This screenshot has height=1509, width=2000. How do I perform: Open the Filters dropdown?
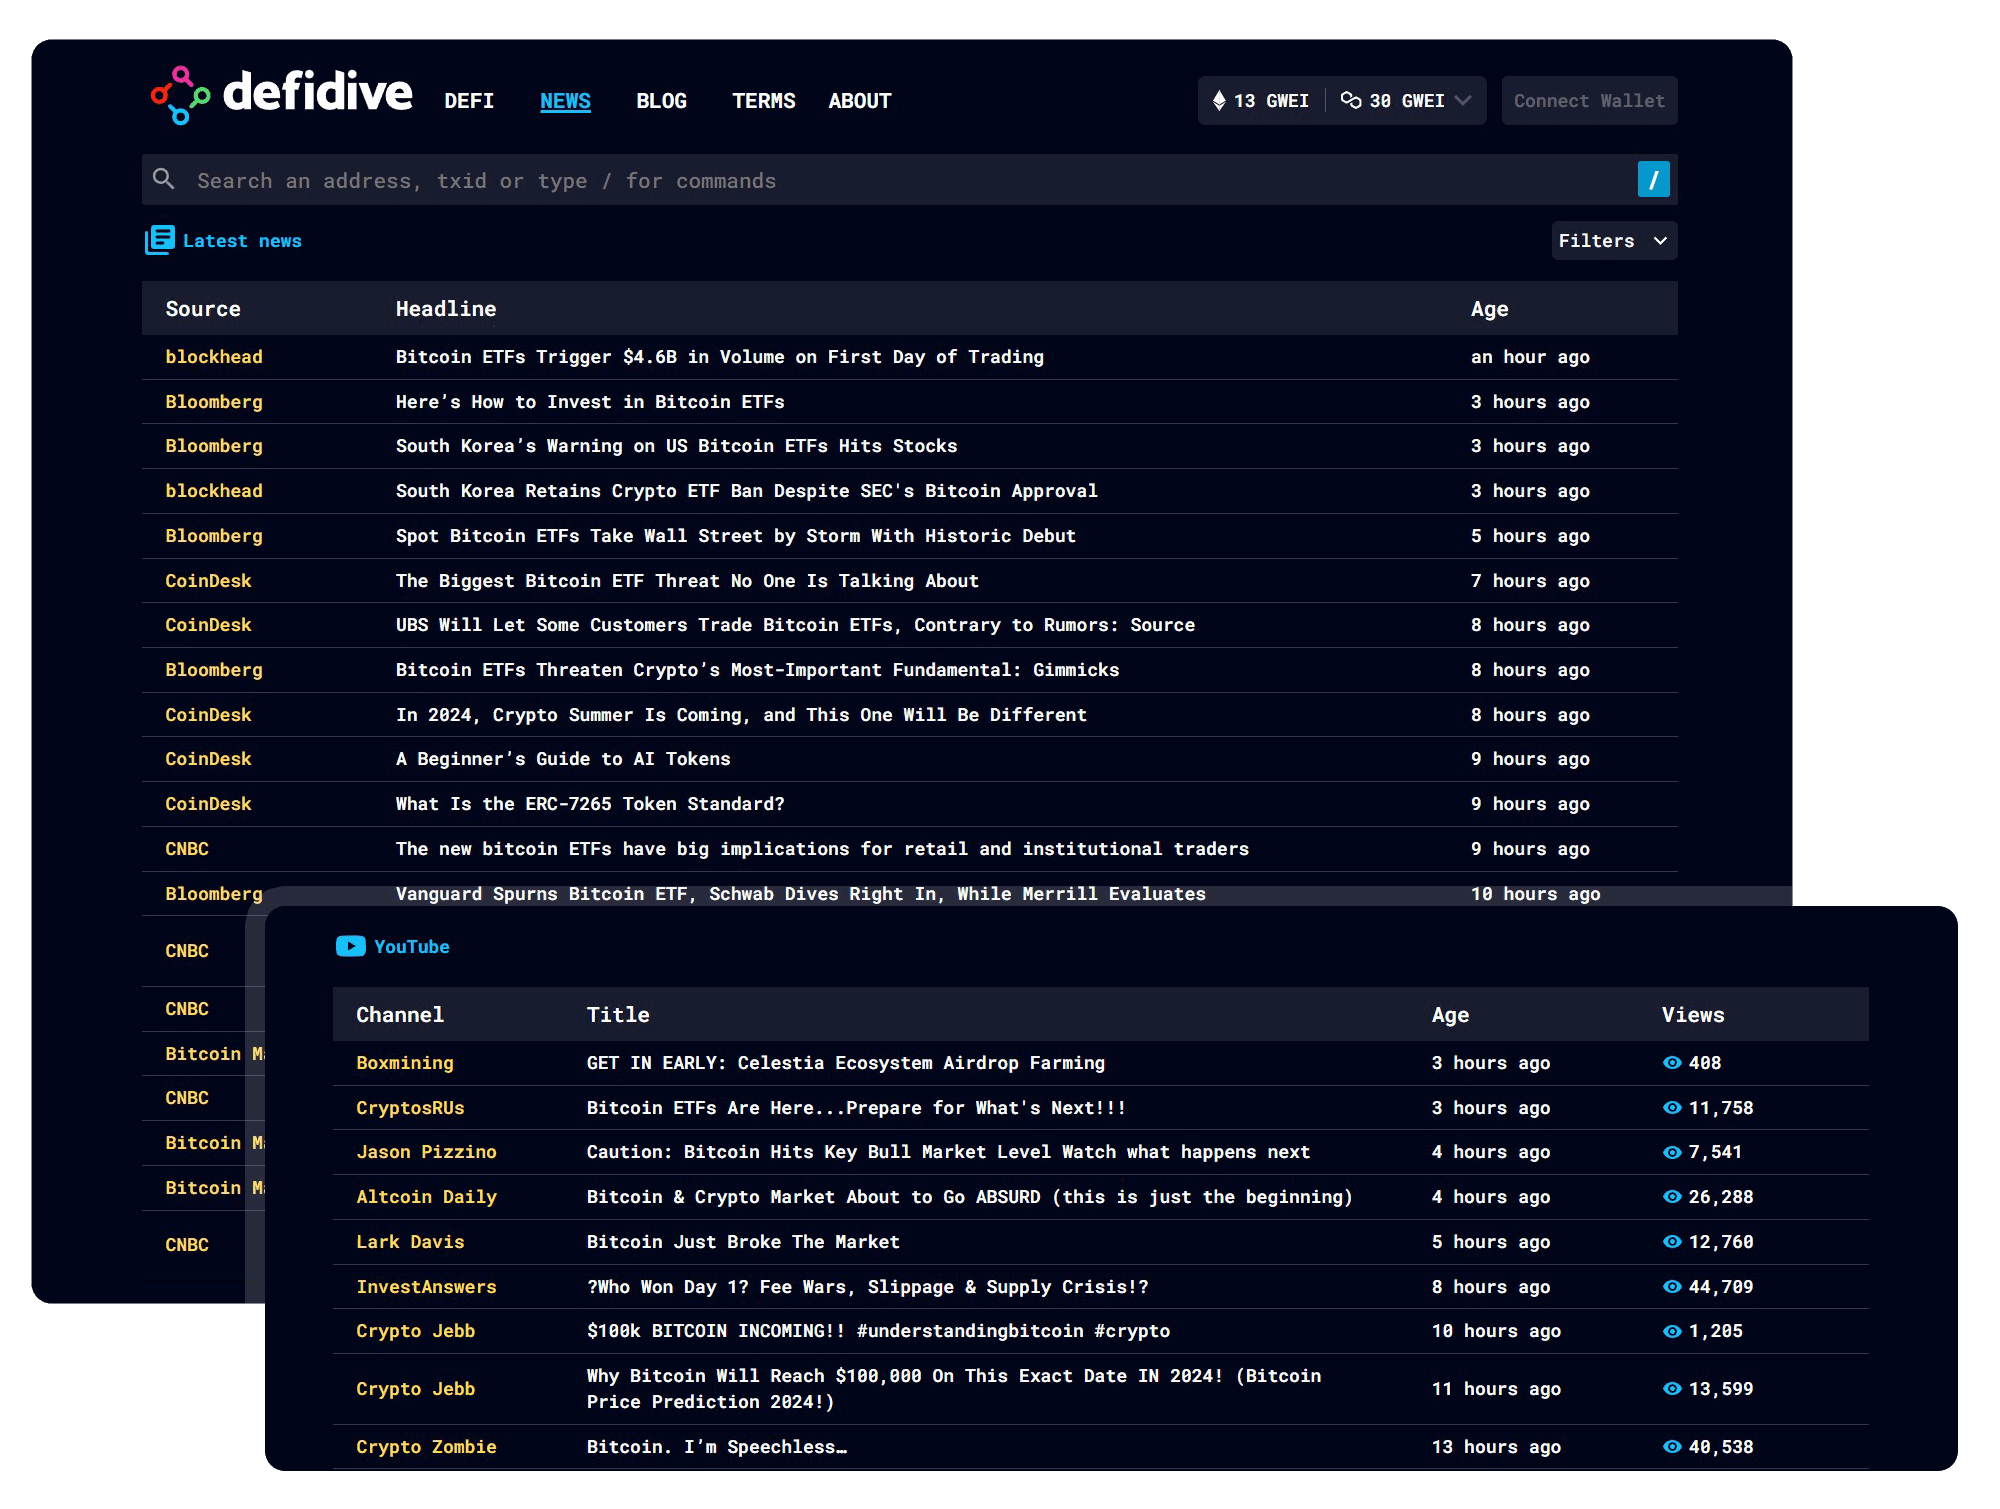(1614, 241)
